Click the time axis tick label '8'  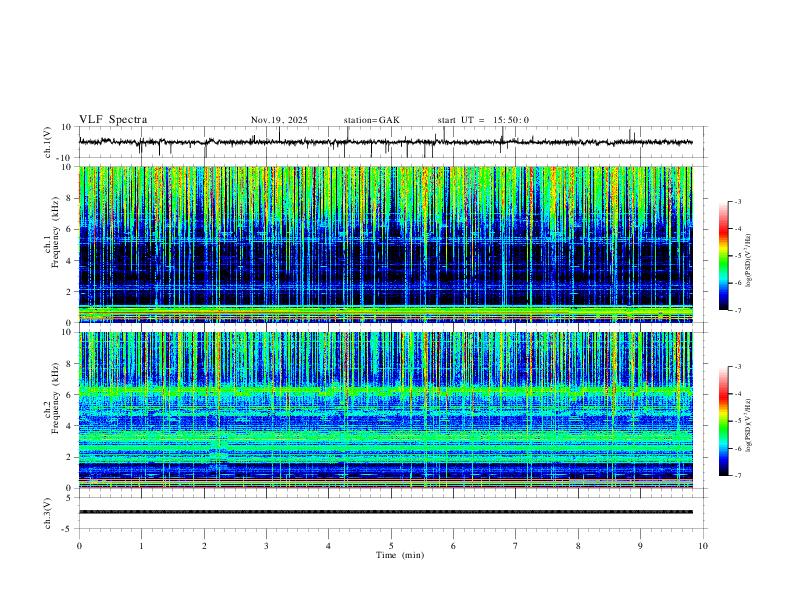pyautogui.click(x=578, y=546)
